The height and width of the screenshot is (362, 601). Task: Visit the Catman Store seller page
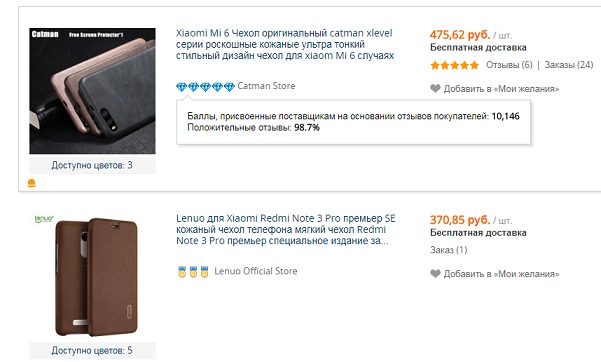(x=266, y=86)
